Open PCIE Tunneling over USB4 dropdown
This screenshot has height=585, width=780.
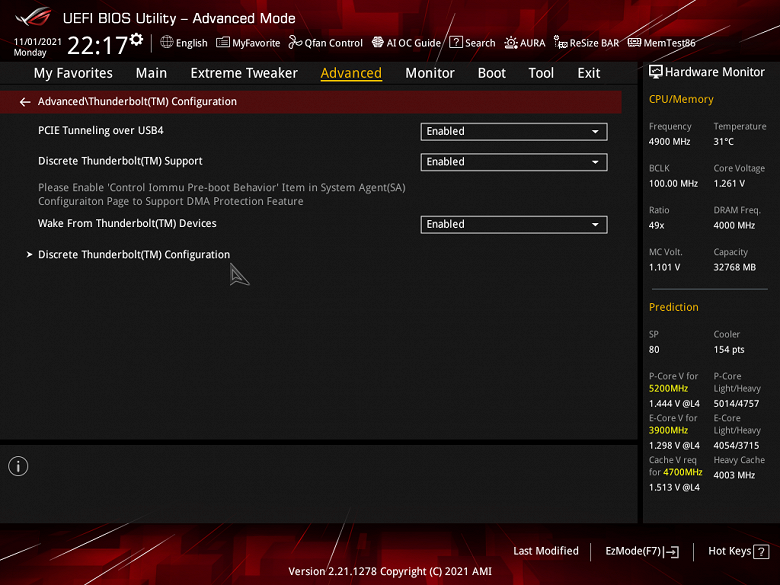tap(514, 131)
